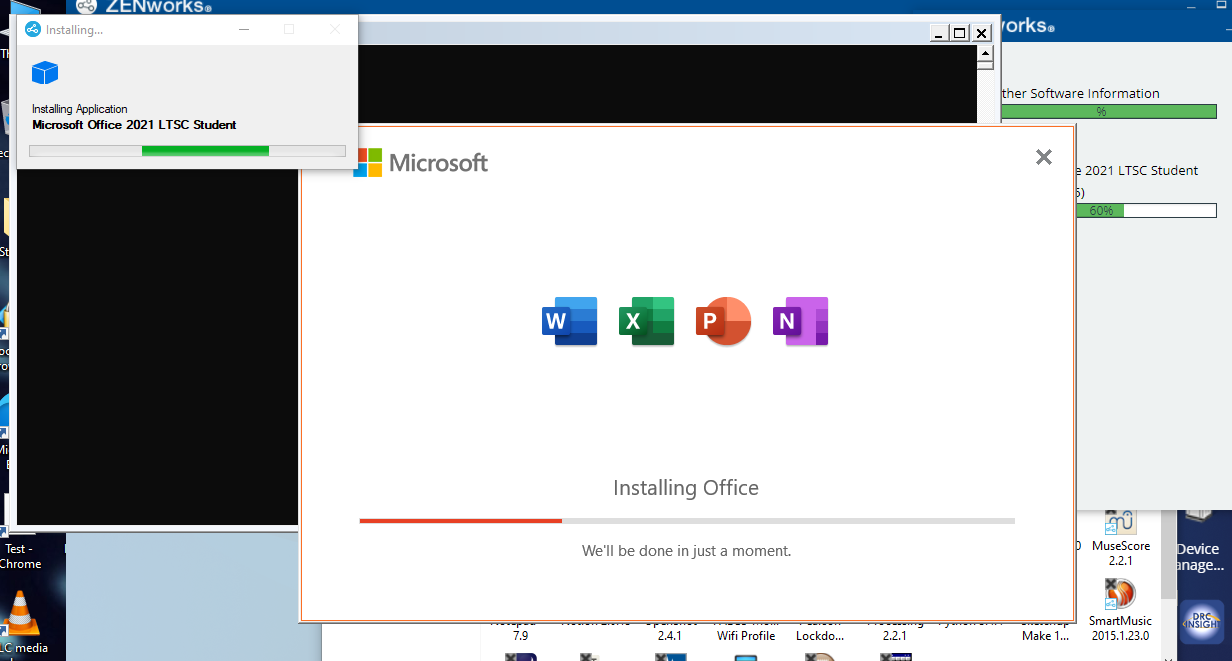Click the '2021 LTSC Student' label in ZENworks window
1232x661 pixels.
(x=1141, y=170)
